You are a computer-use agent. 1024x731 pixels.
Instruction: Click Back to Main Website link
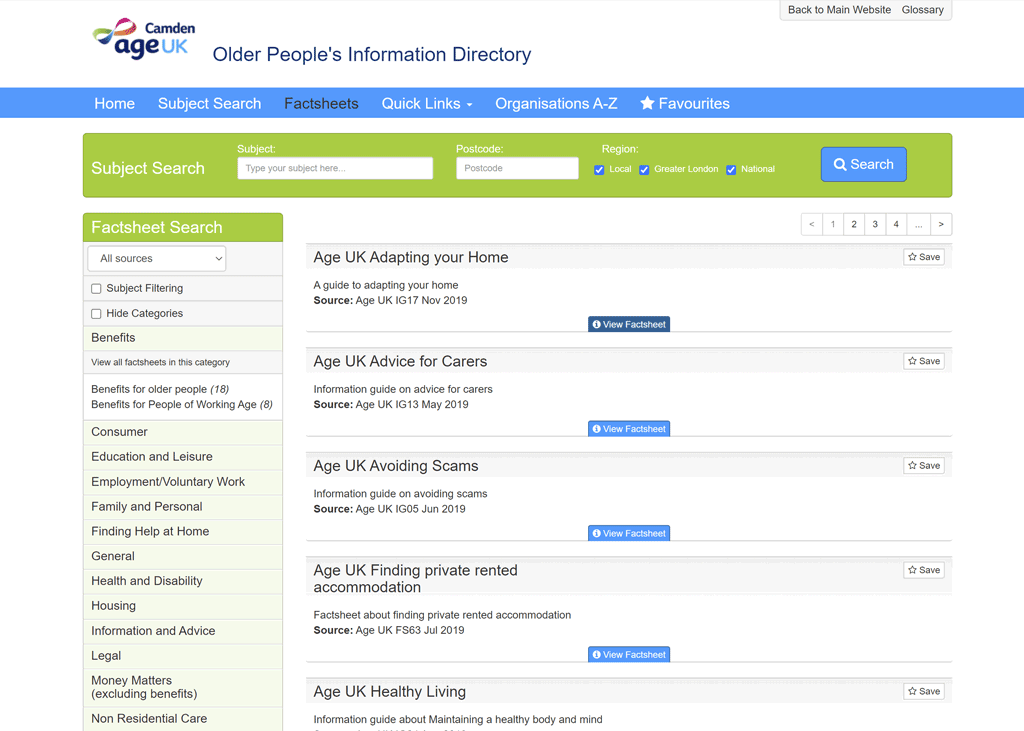(x=839, y=10)
